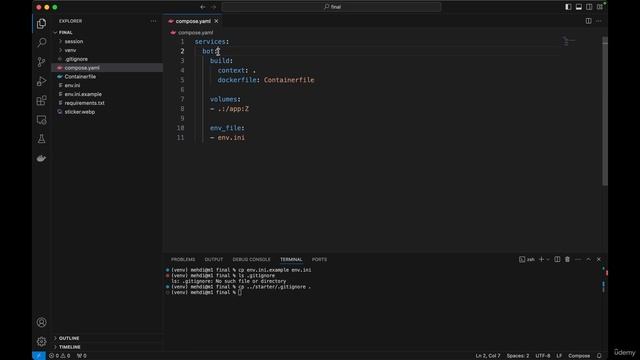Open the Remote Explorer view

(41, 120)
